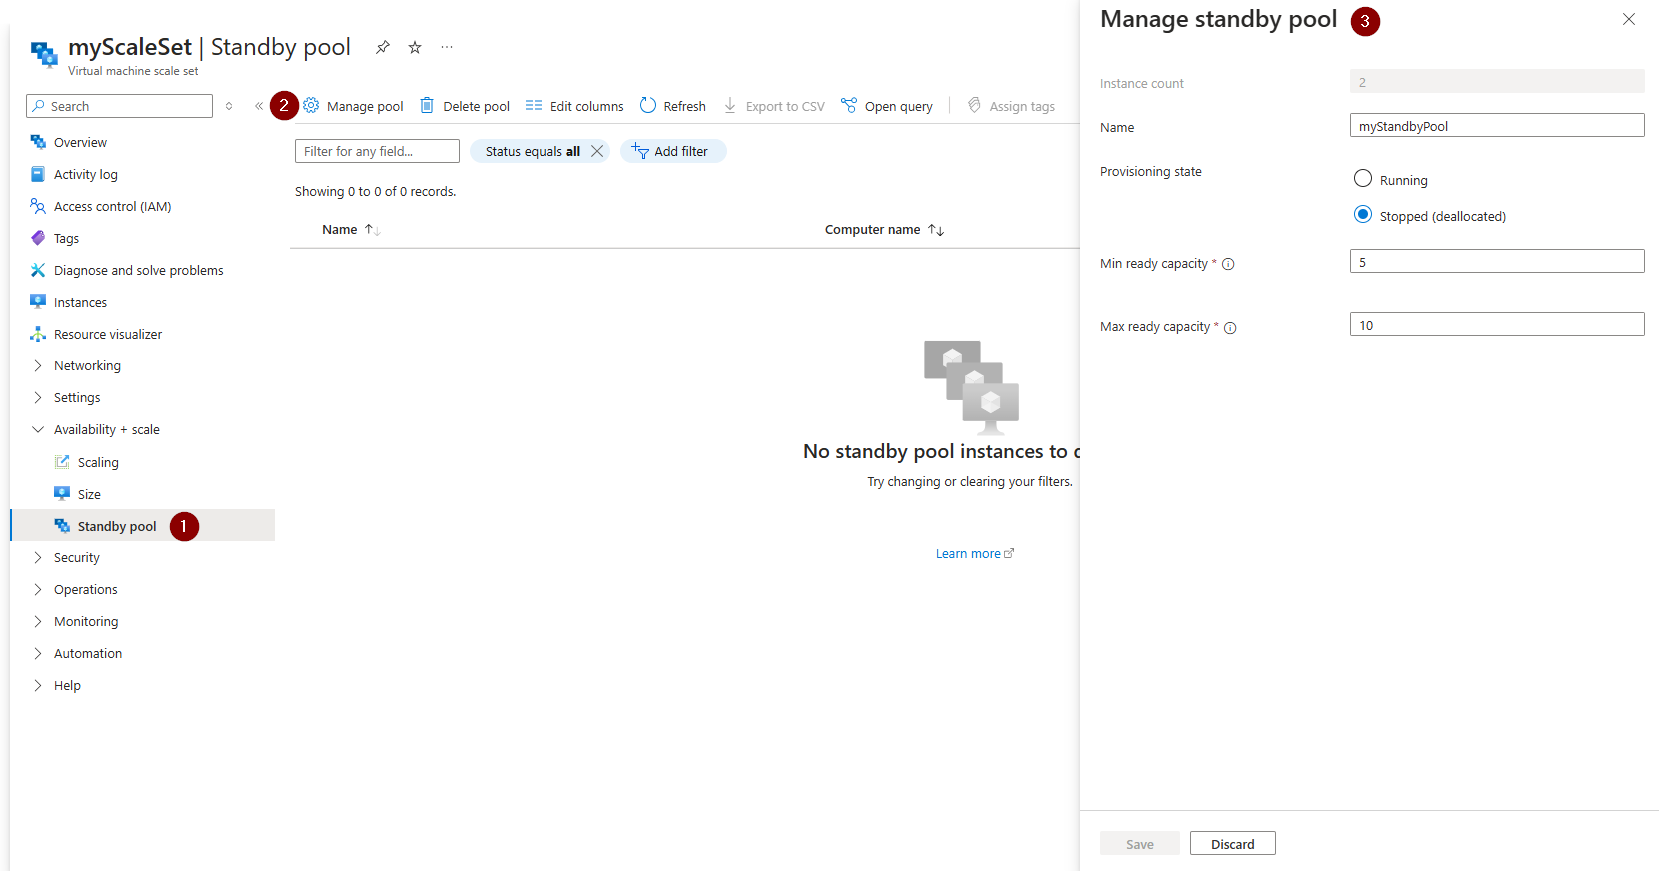Image resolution: width=1659 pixels, height=871 pixels.
Task: Favorite this scale set with the star icon
Action: 415,47
